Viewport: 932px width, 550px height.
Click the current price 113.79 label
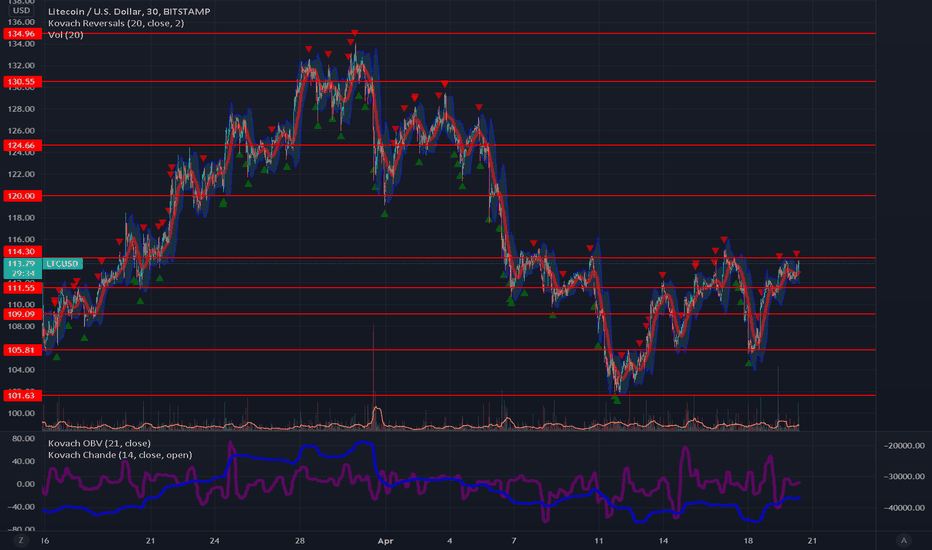point(21,263)
